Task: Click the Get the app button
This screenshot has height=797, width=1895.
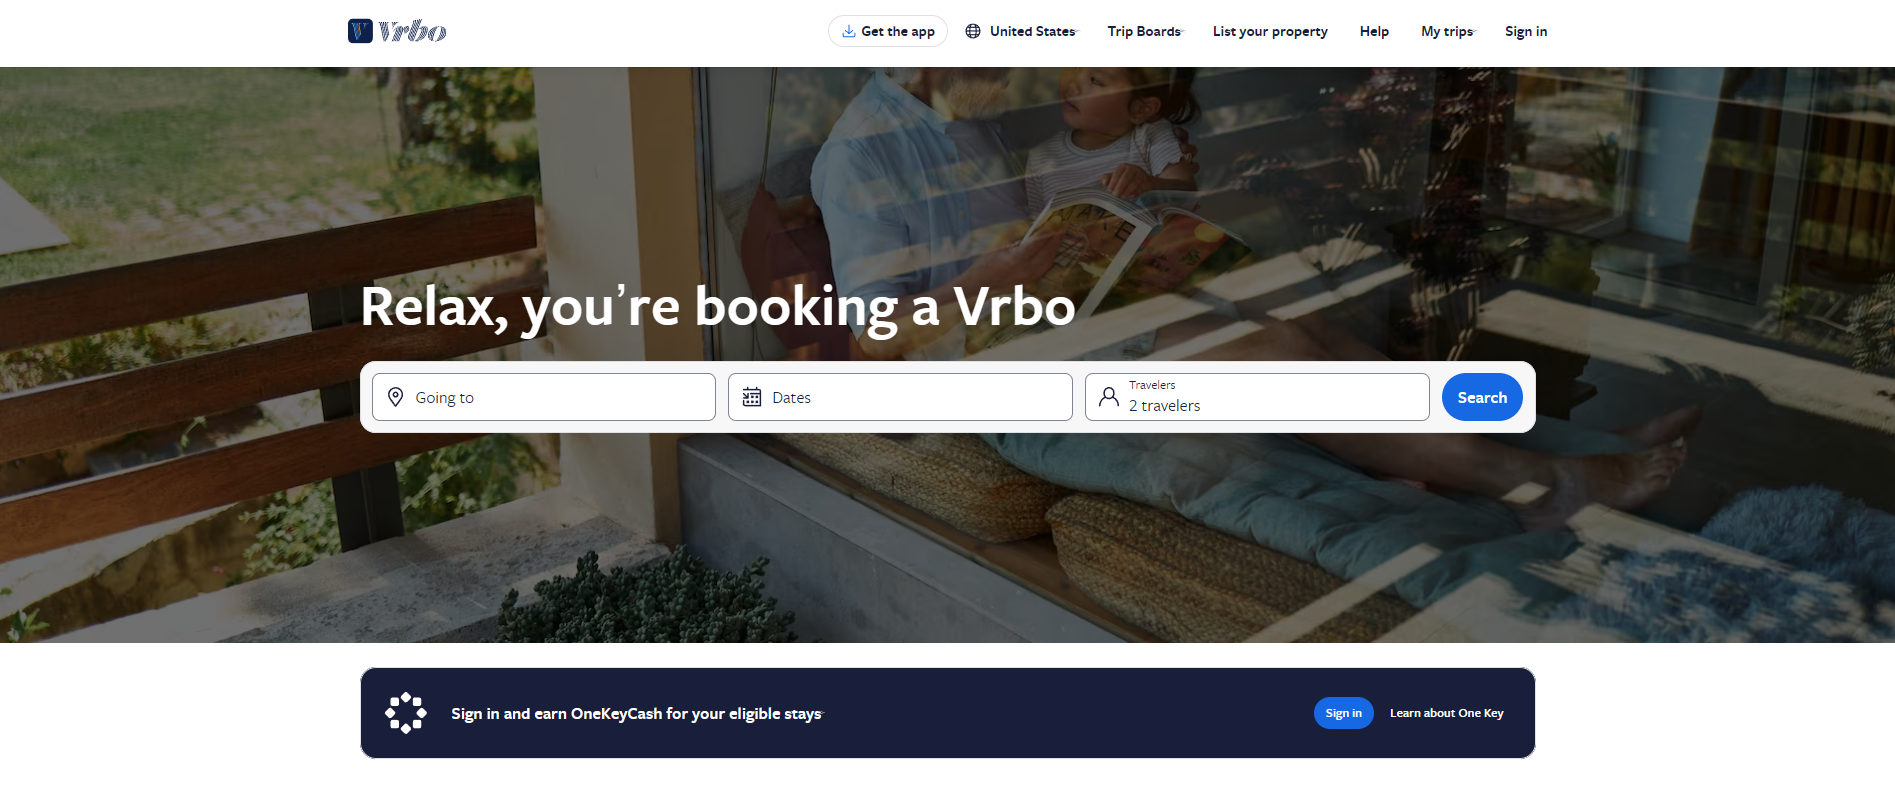Action: pyautogui.click(x=888, y=31)
